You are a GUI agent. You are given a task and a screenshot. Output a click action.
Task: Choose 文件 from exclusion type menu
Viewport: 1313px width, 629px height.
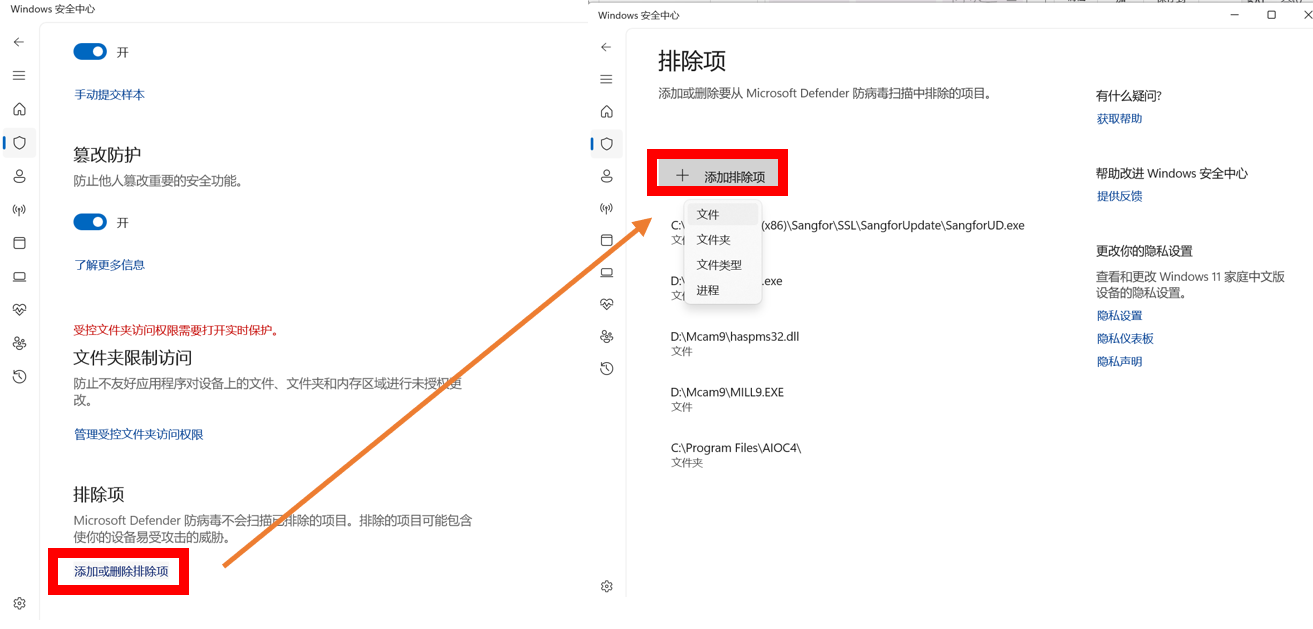click(x=723, y=215)
